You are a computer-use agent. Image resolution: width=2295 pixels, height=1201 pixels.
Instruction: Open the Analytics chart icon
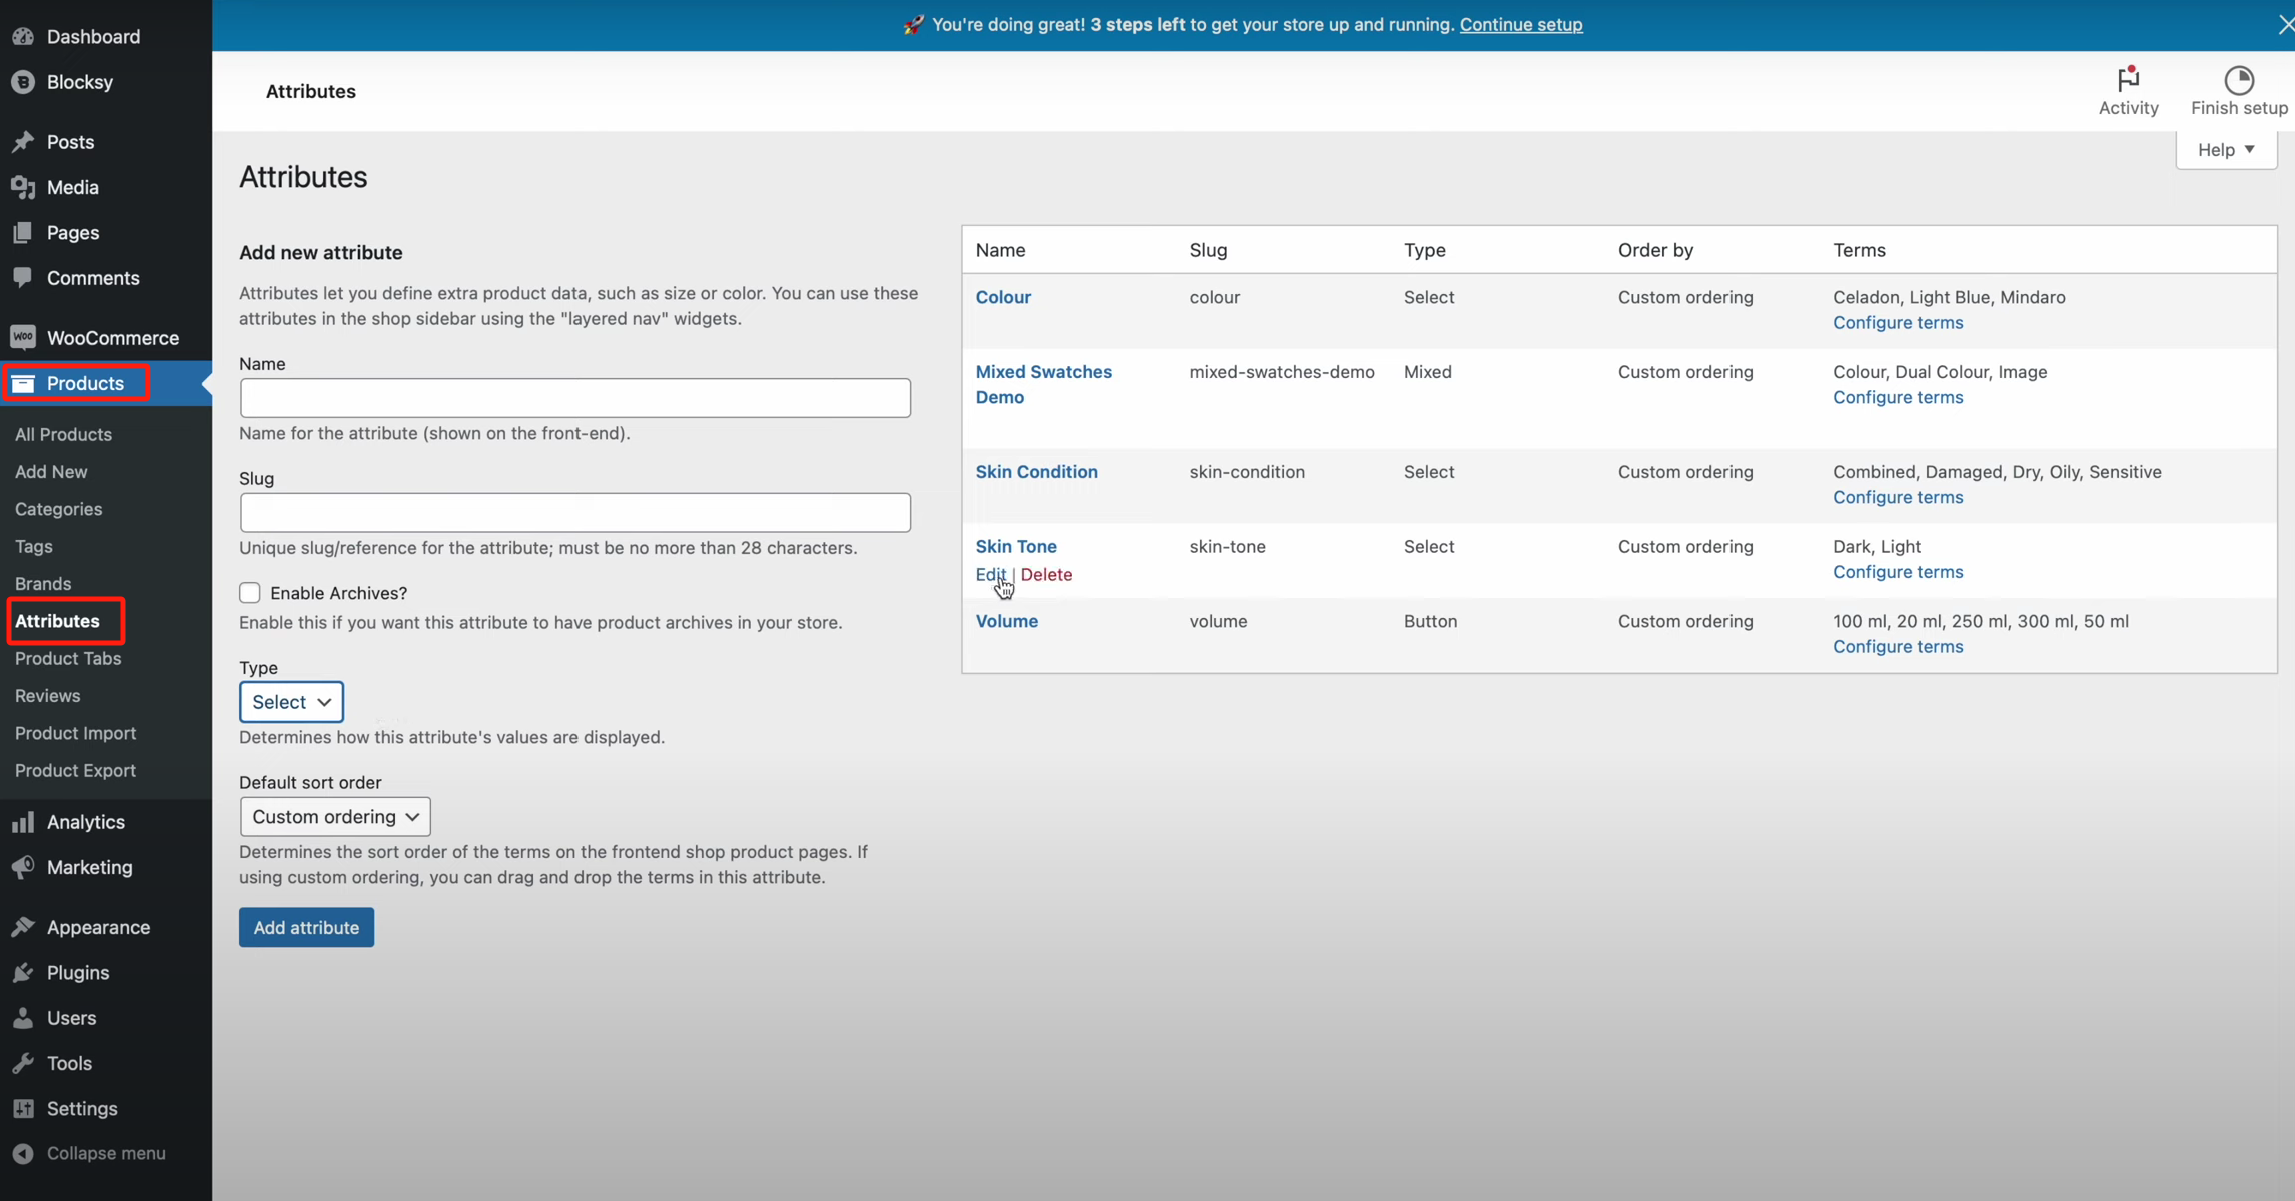[x=24, y=821]
